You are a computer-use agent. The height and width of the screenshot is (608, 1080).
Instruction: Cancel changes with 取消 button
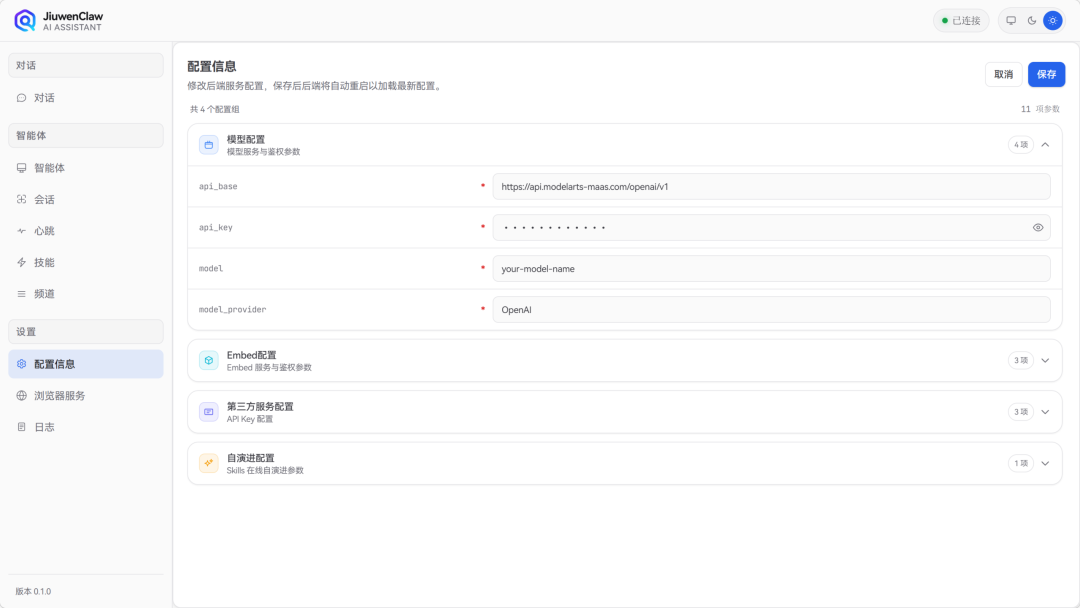(1003, 74)
